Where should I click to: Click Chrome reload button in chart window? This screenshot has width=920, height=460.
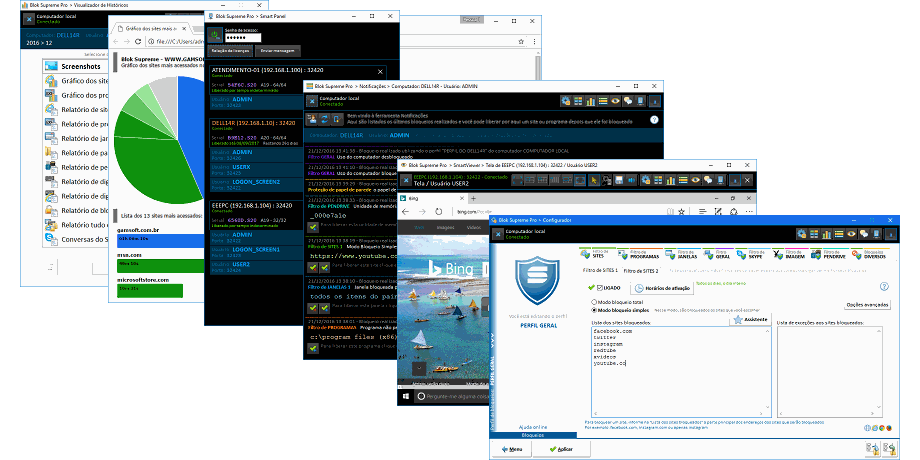[138, 42]
